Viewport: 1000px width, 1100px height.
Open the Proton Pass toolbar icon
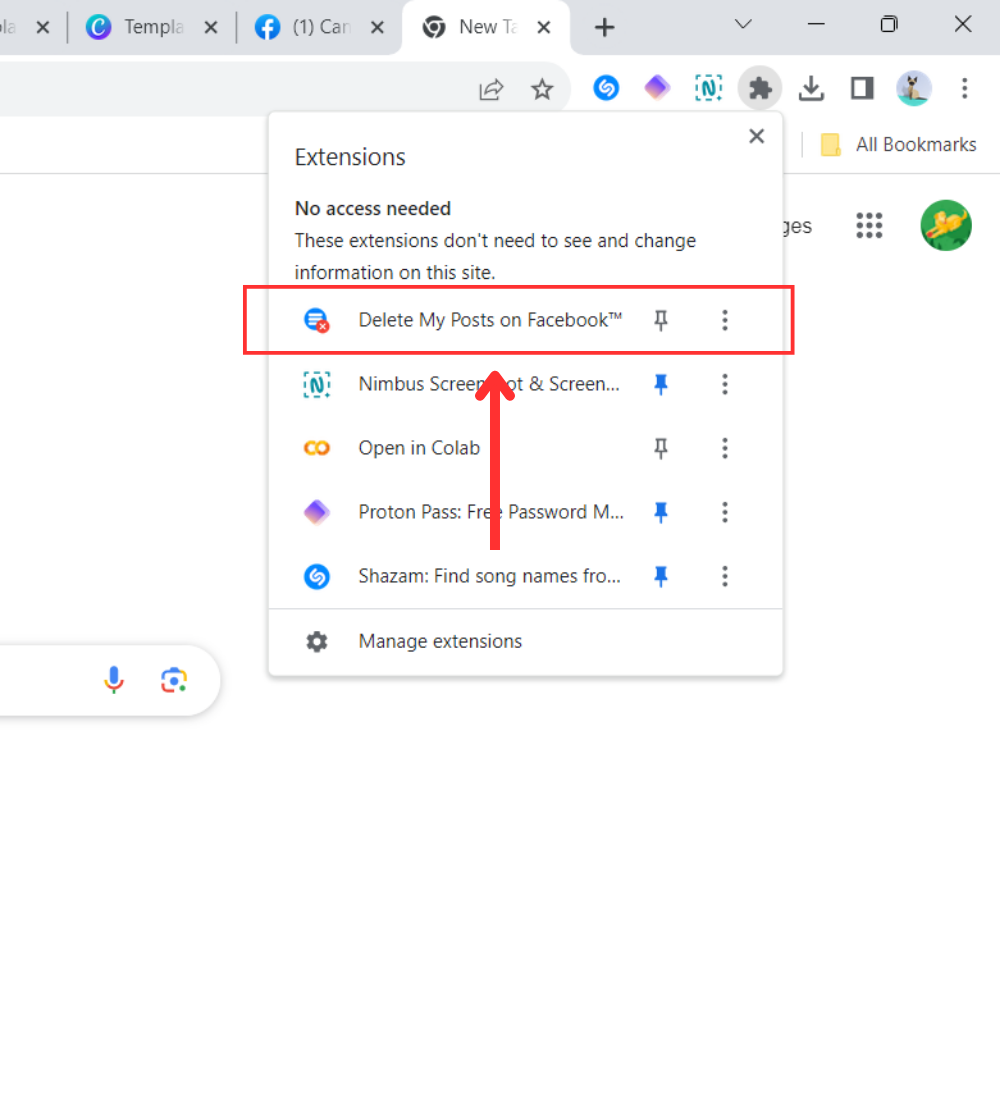pos(657,88)
